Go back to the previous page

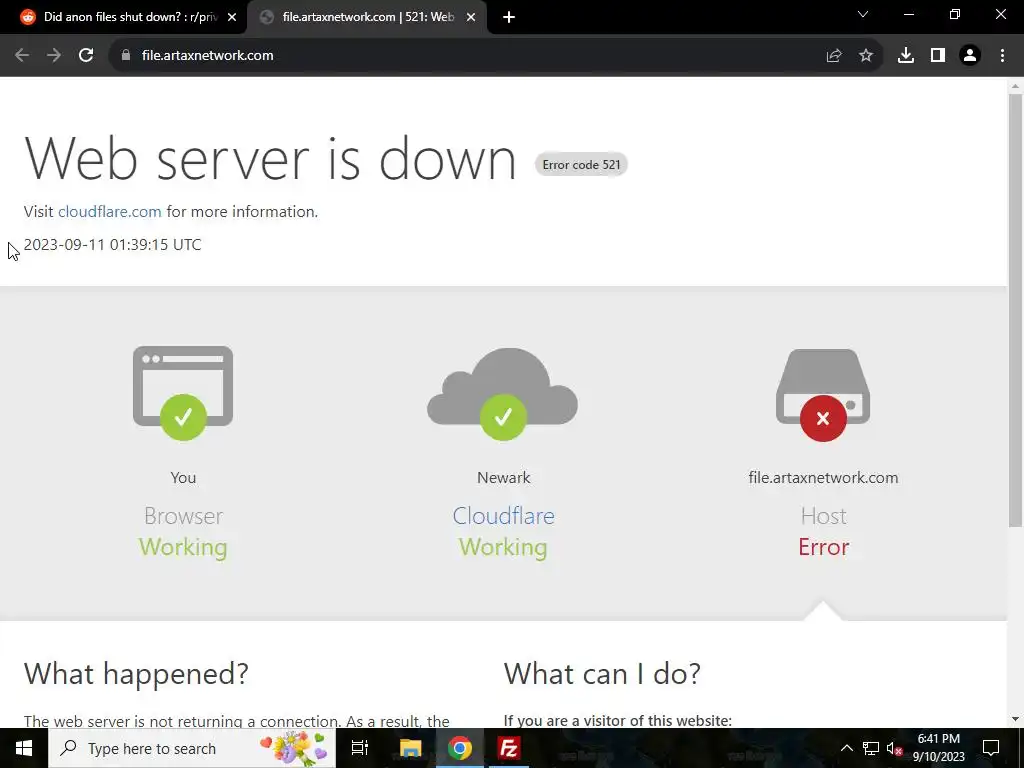(22, 56)
